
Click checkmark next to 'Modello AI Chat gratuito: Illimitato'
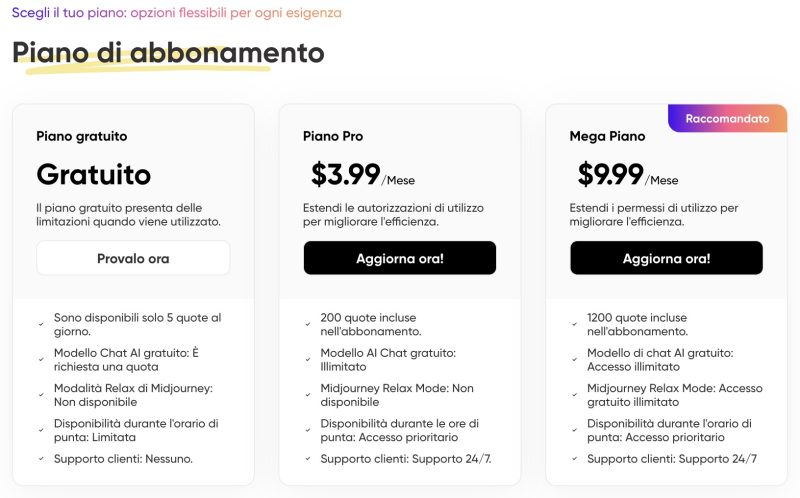307,359
